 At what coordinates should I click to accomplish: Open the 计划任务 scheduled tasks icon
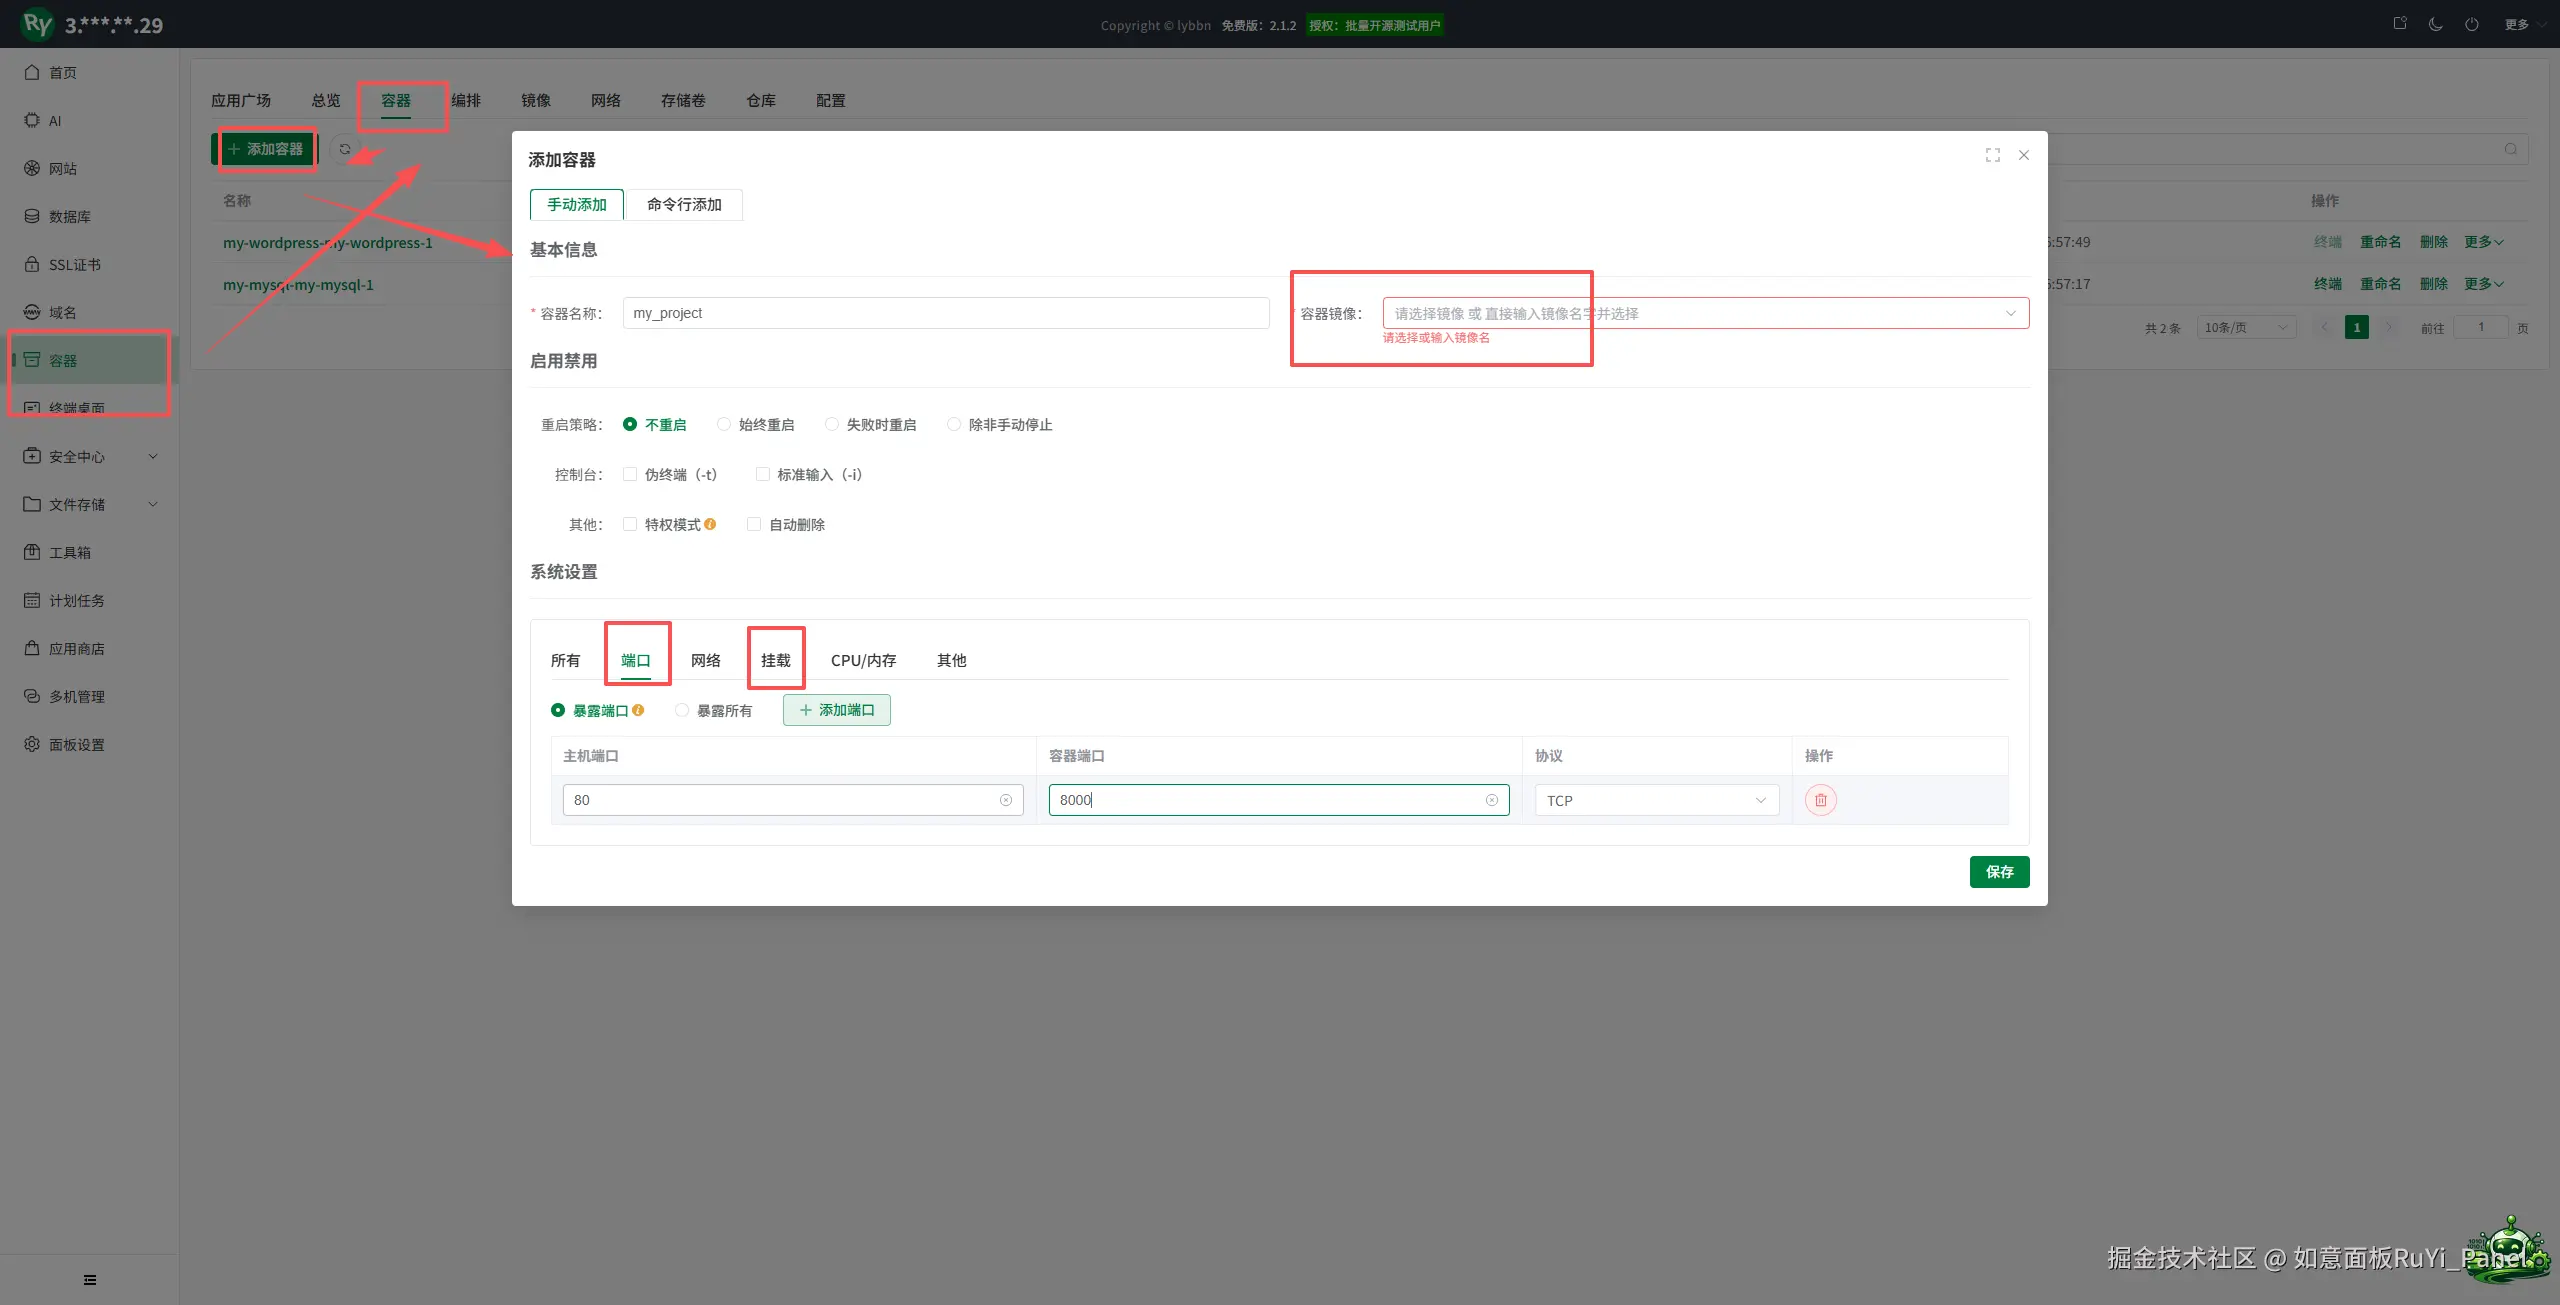pyautogui.click(x=32, y=600)
